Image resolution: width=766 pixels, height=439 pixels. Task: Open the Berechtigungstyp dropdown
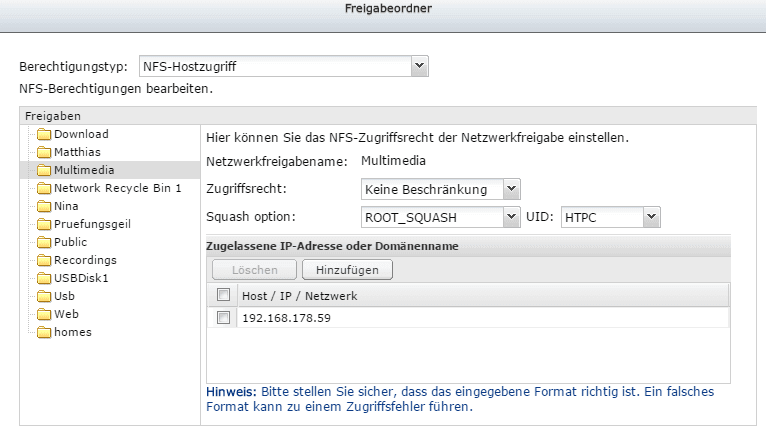283,67
